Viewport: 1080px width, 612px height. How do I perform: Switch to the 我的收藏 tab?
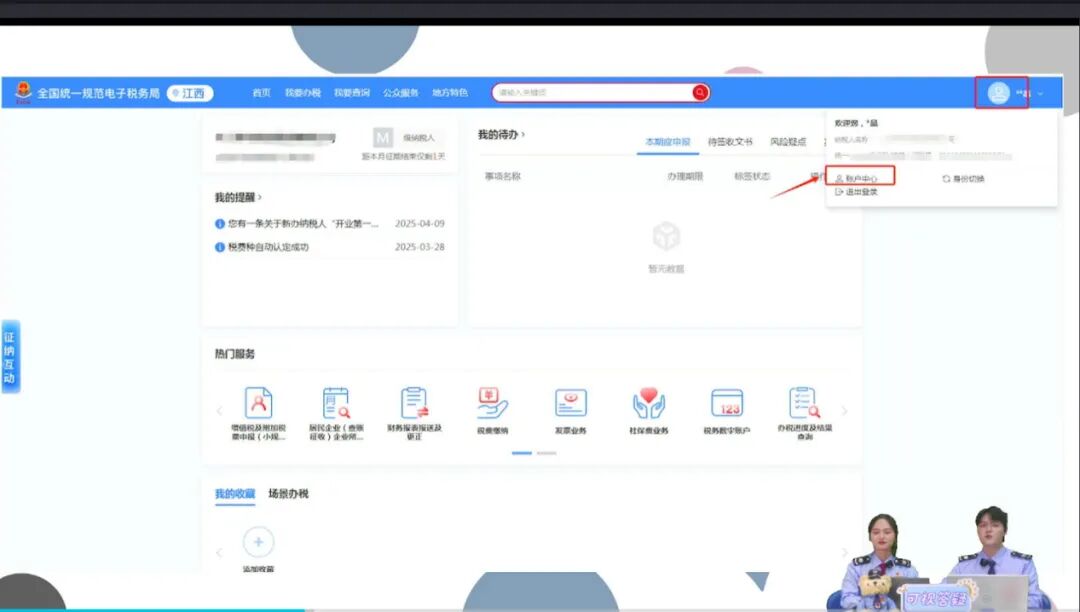pyautogui.click(x=235, y=494)
